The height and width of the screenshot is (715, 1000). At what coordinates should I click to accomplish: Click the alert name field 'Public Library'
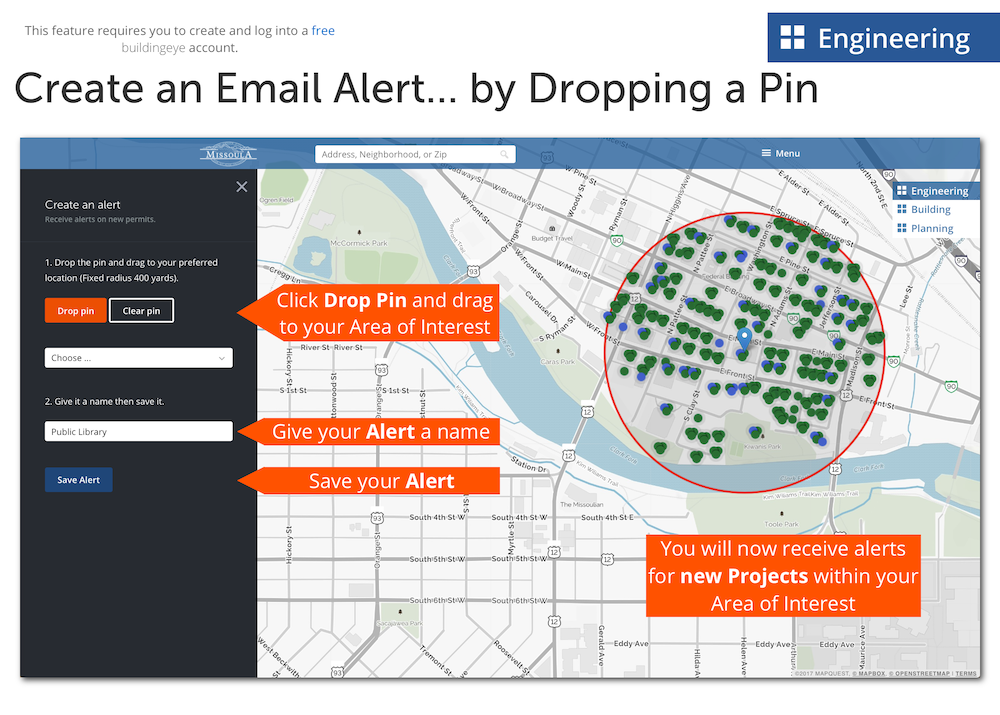[138, 431]
